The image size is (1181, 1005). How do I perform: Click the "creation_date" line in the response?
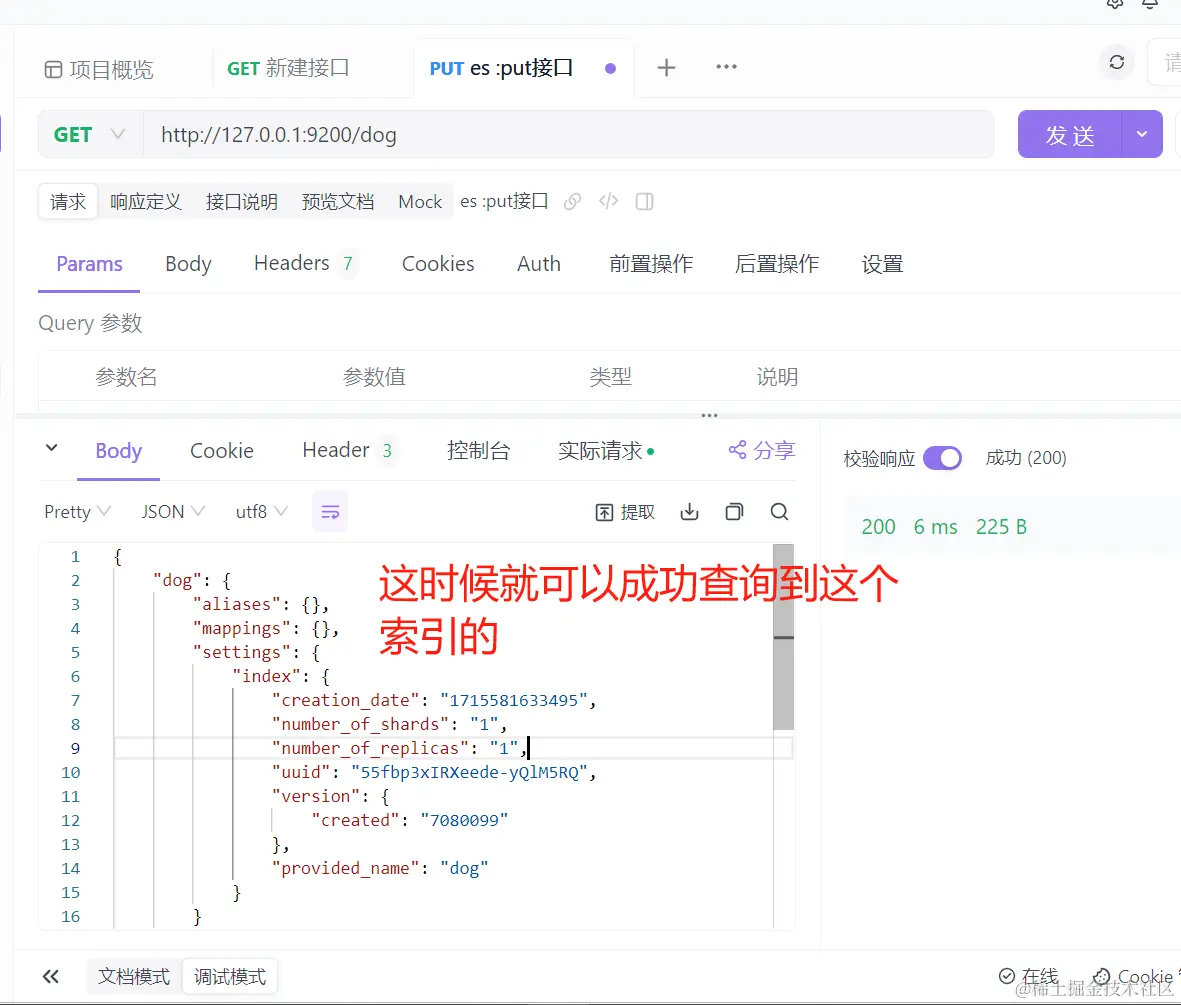point(435,700)
